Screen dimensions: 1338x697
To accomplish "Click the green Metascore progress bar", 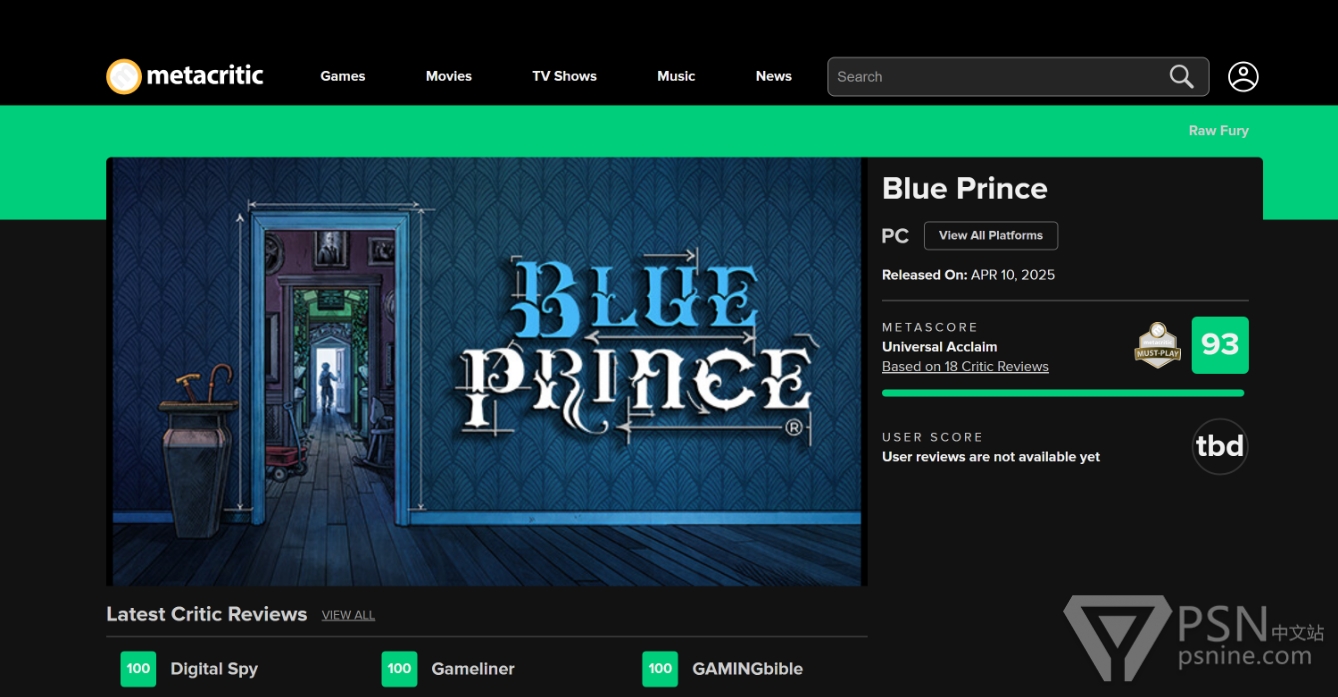I will coord(1063,393).
